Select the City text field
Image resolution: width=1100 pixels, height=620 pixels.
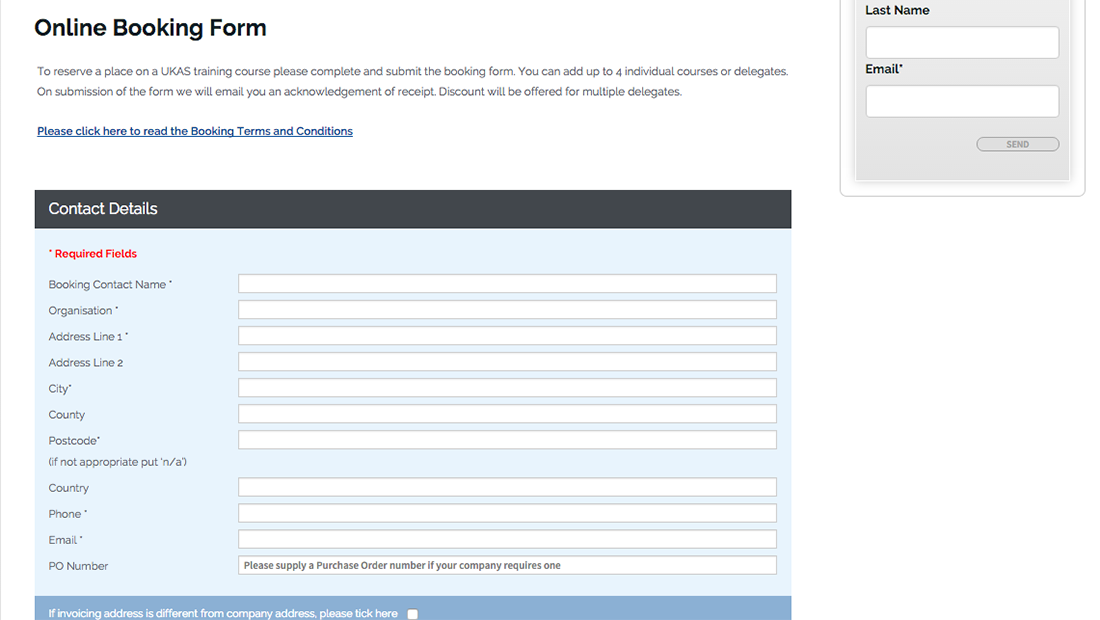pyautogui.click(x=507, y=387)
